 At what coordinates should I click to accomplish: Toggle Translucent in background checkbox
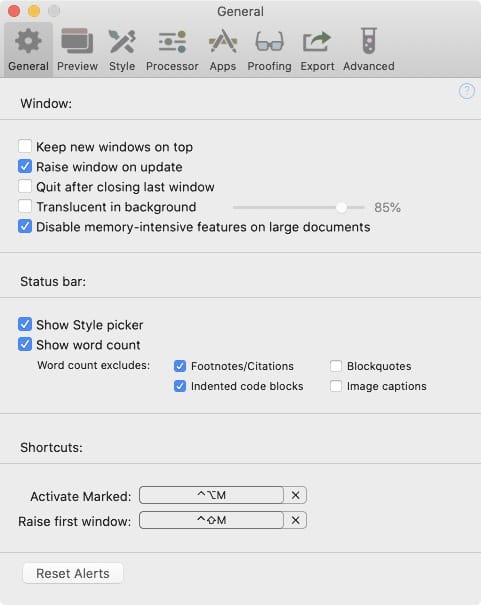(x=25, y=207)
